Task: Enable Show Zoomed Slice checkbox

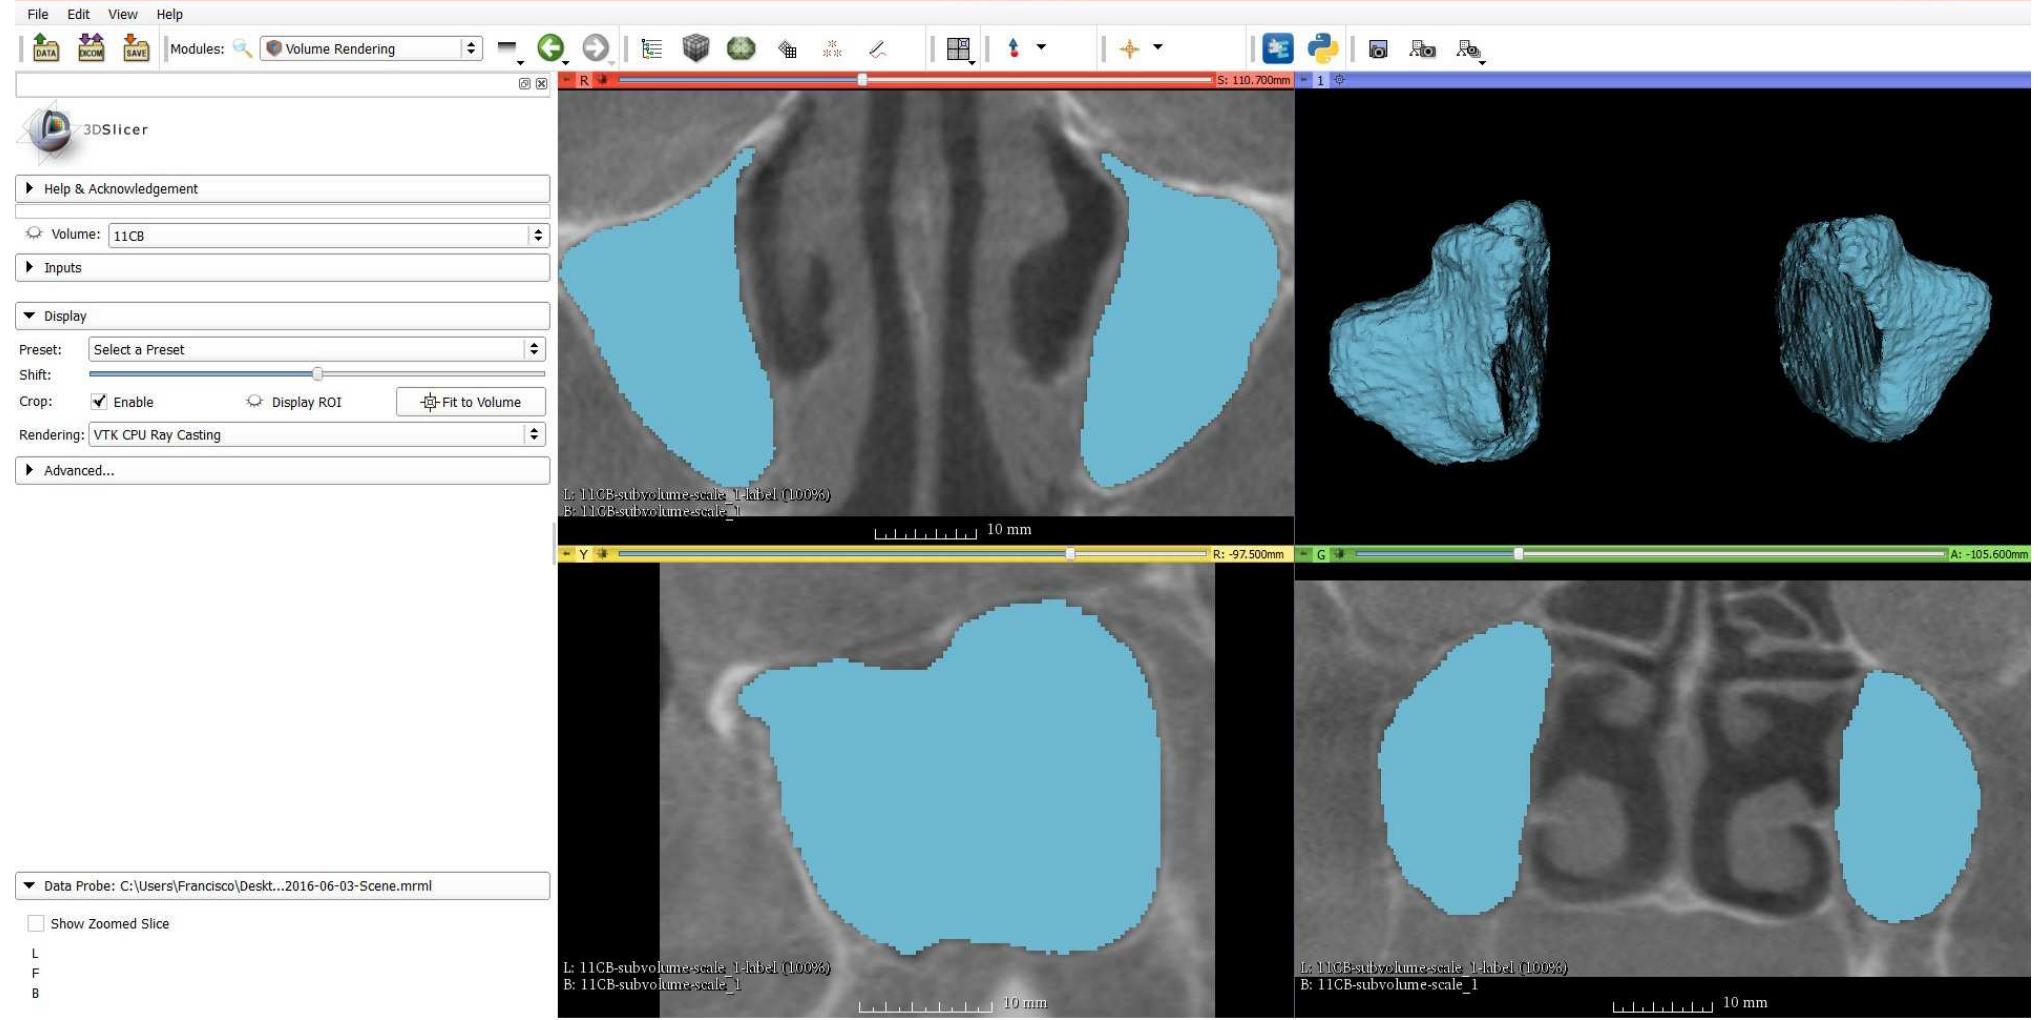Action: tap(36, 923)
